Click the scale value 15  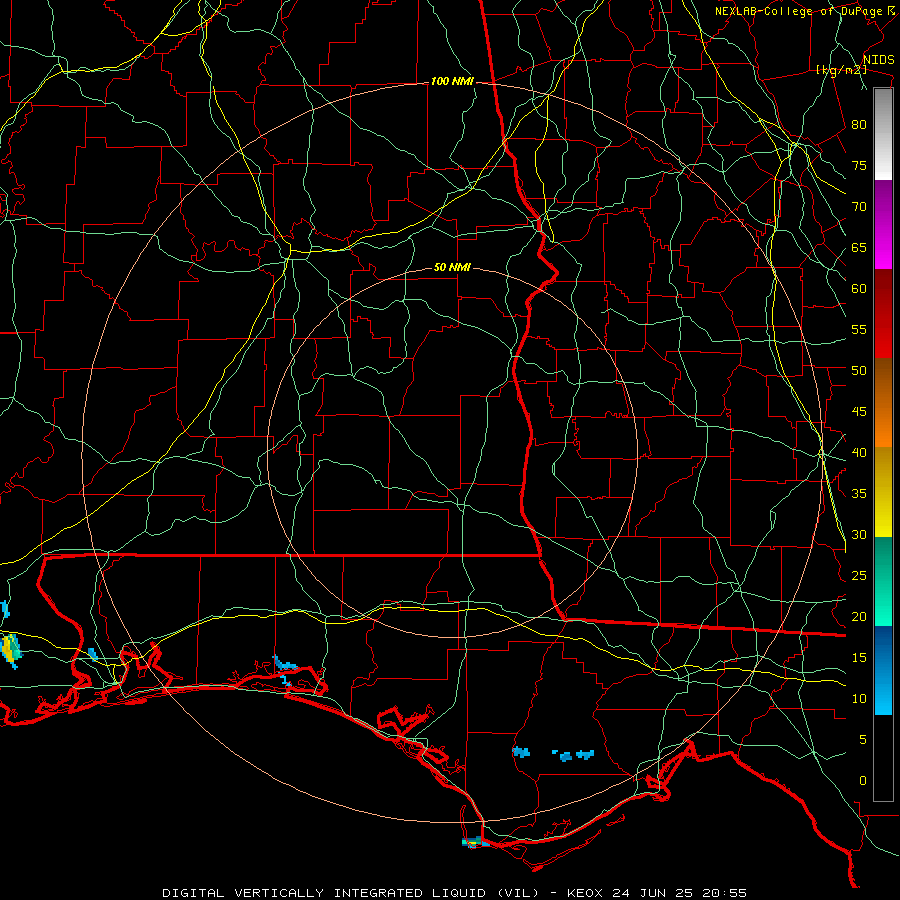859,657
